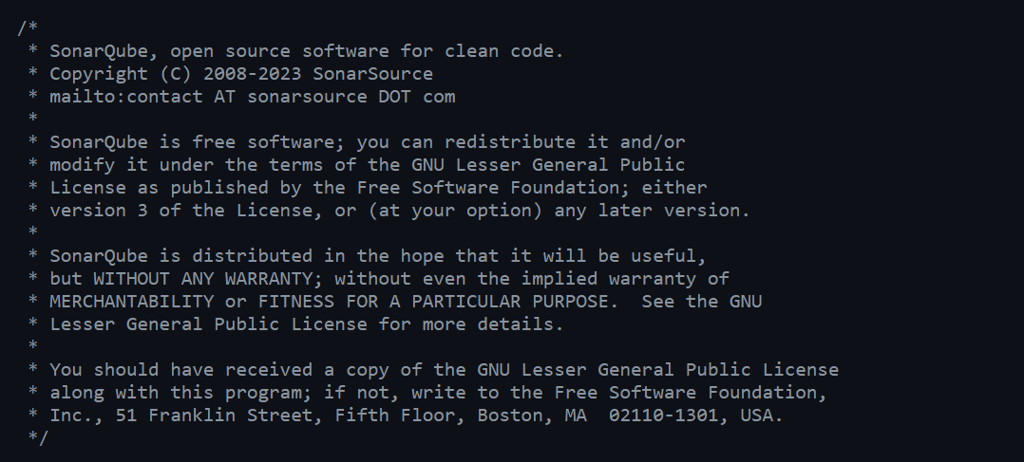Click the mailto:contact text
The width and height of the screenshot is (1024, 462).
point(126,97)
